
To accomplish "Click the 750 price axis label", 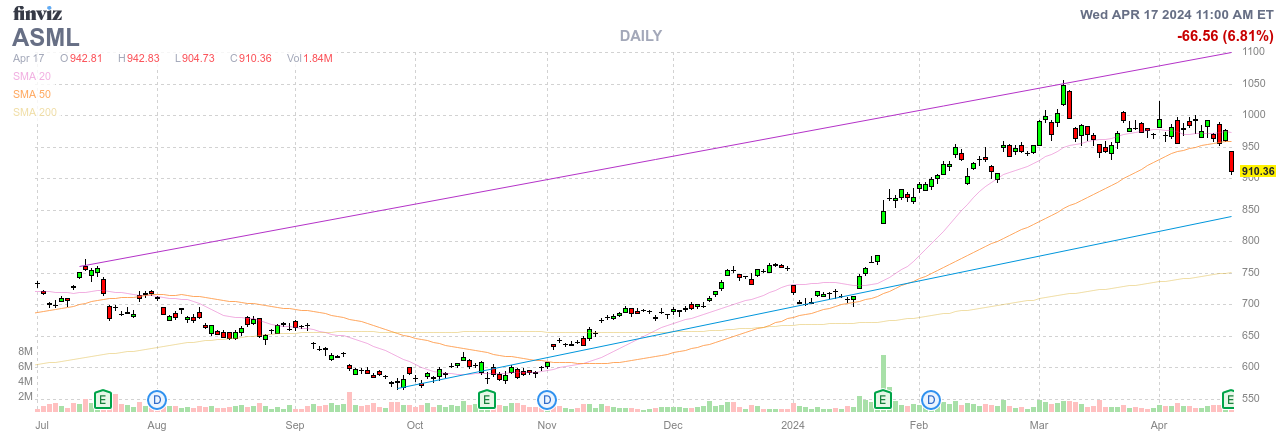I will pyautogui.click(x=1252, y=272).
